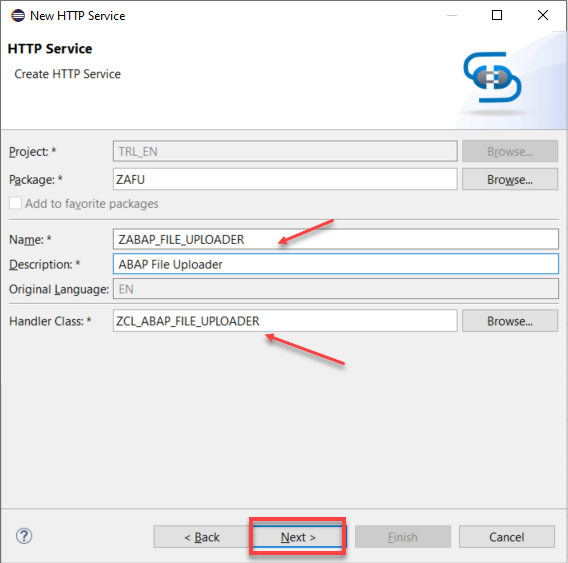
Task: Click the Original Language field EN
Action: click(336, 289)
